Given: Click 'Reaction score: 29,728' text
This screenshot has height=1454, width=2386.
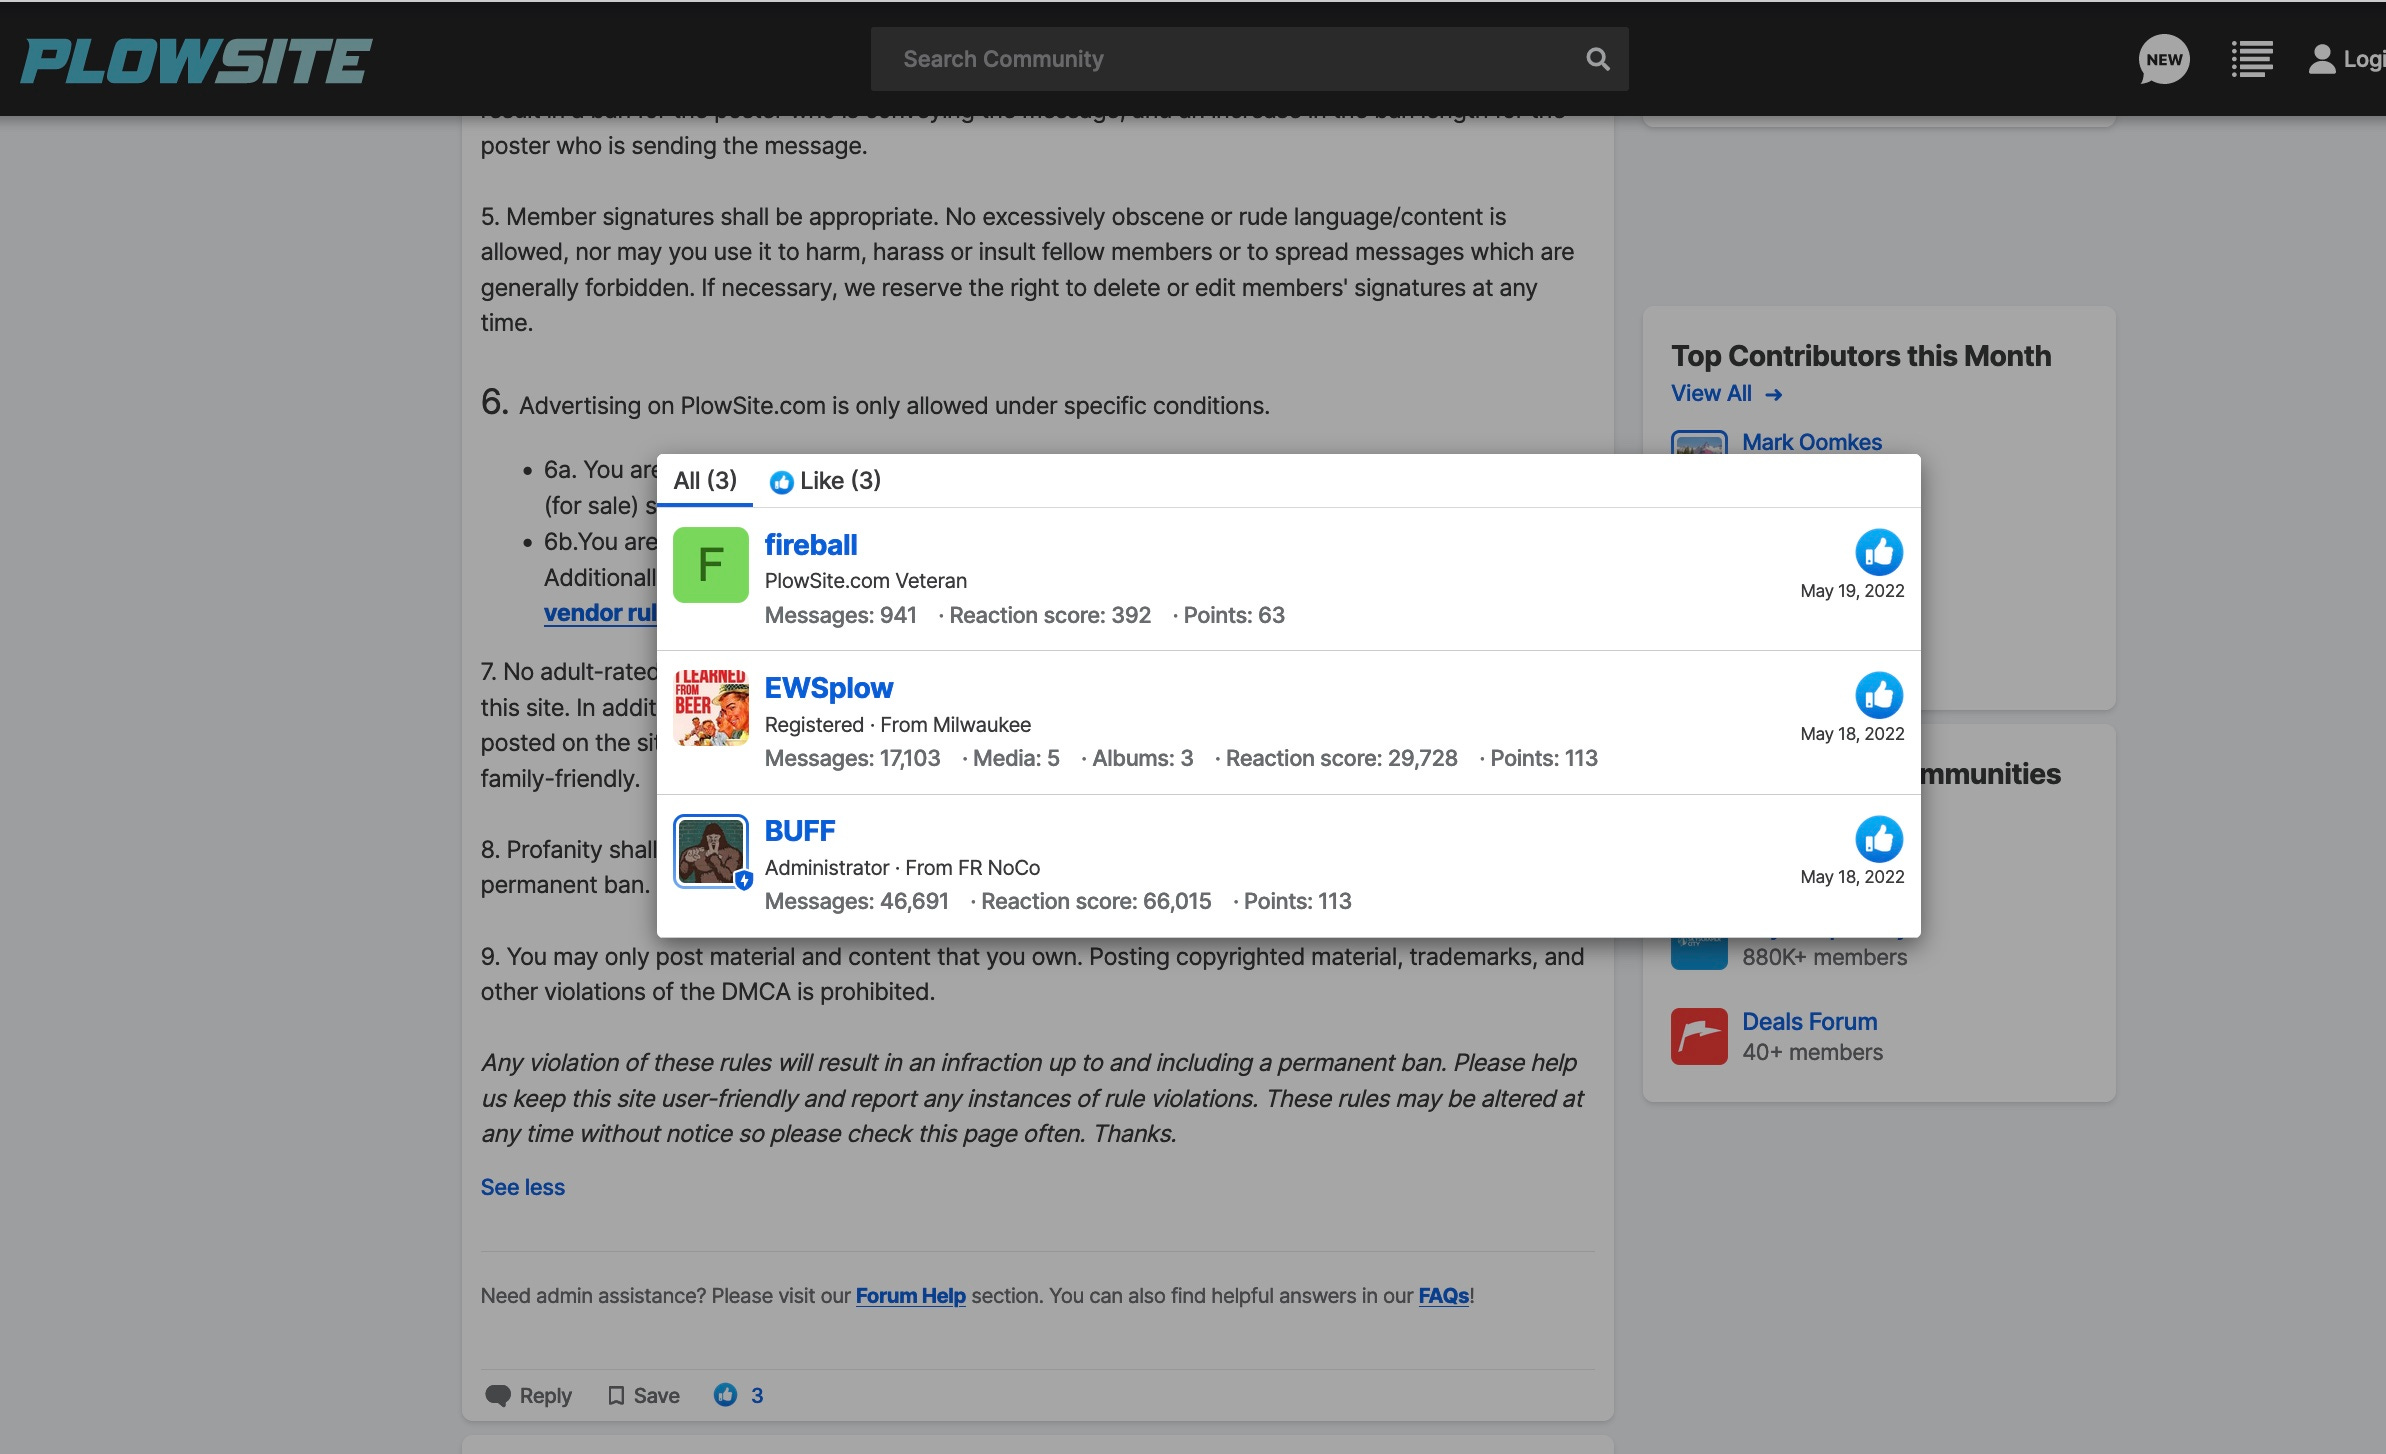Looking at the screenshot, I should pos(1341,758).
